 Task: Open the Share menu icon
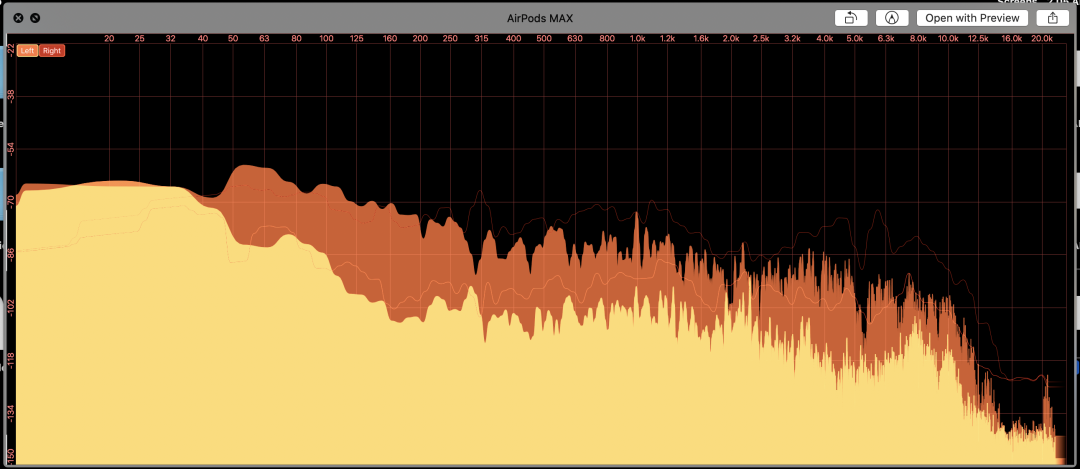[x=1052, y=18]
